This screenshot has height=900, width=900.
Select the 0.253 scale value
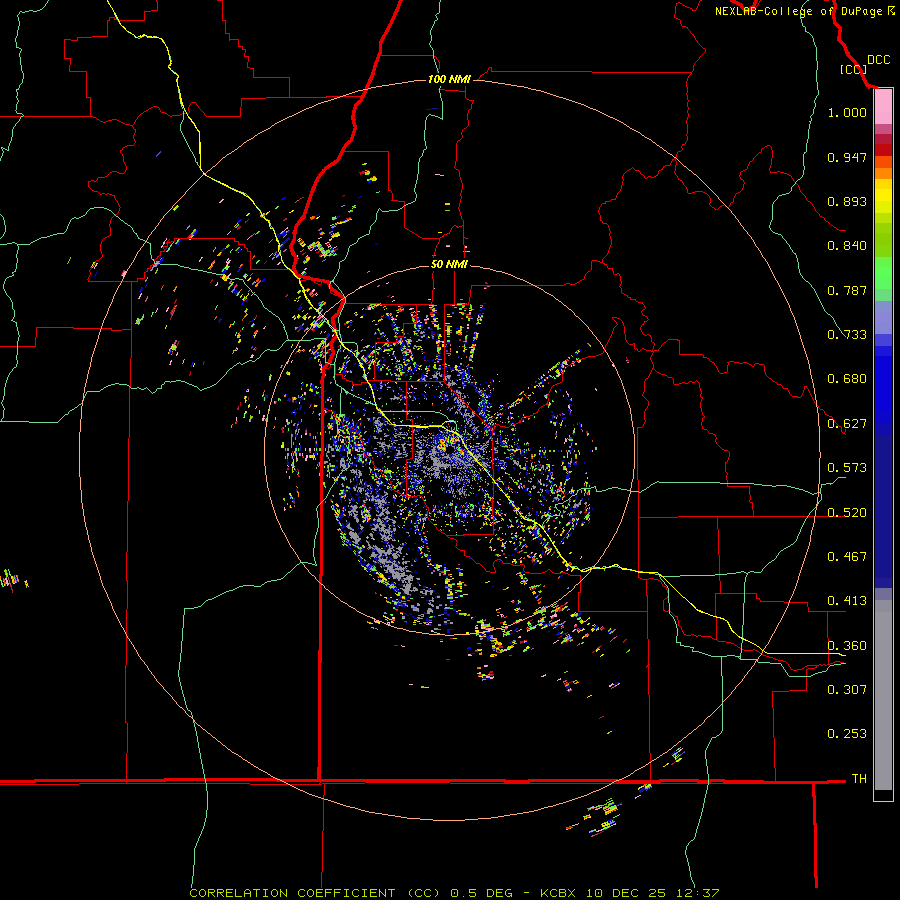(847, 734)
